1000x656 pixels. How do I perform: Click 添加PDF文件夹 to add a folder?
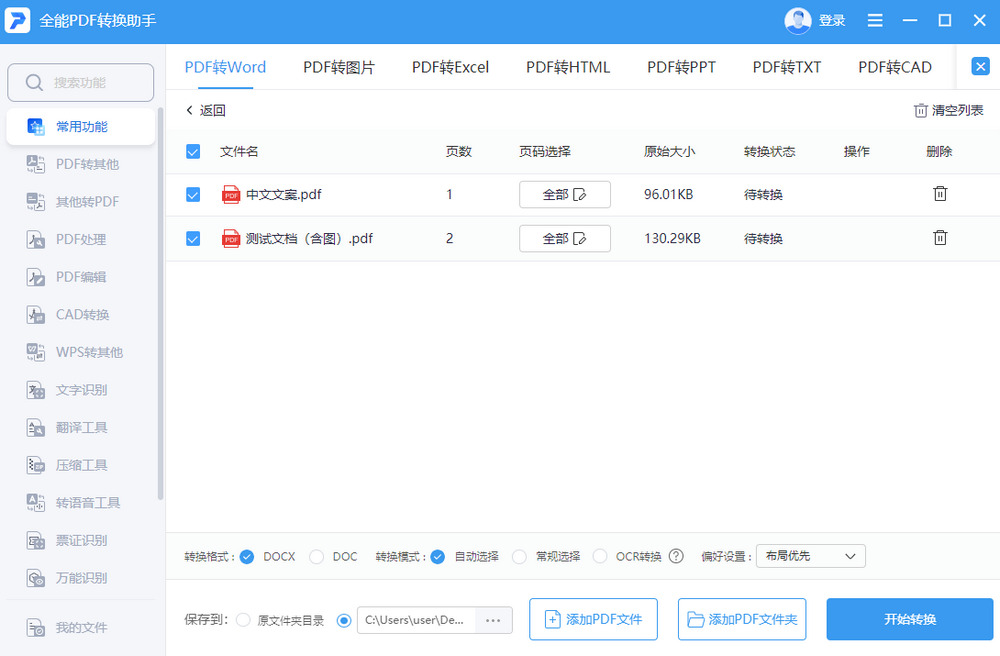pyautogui.click(x=742, y=620)
